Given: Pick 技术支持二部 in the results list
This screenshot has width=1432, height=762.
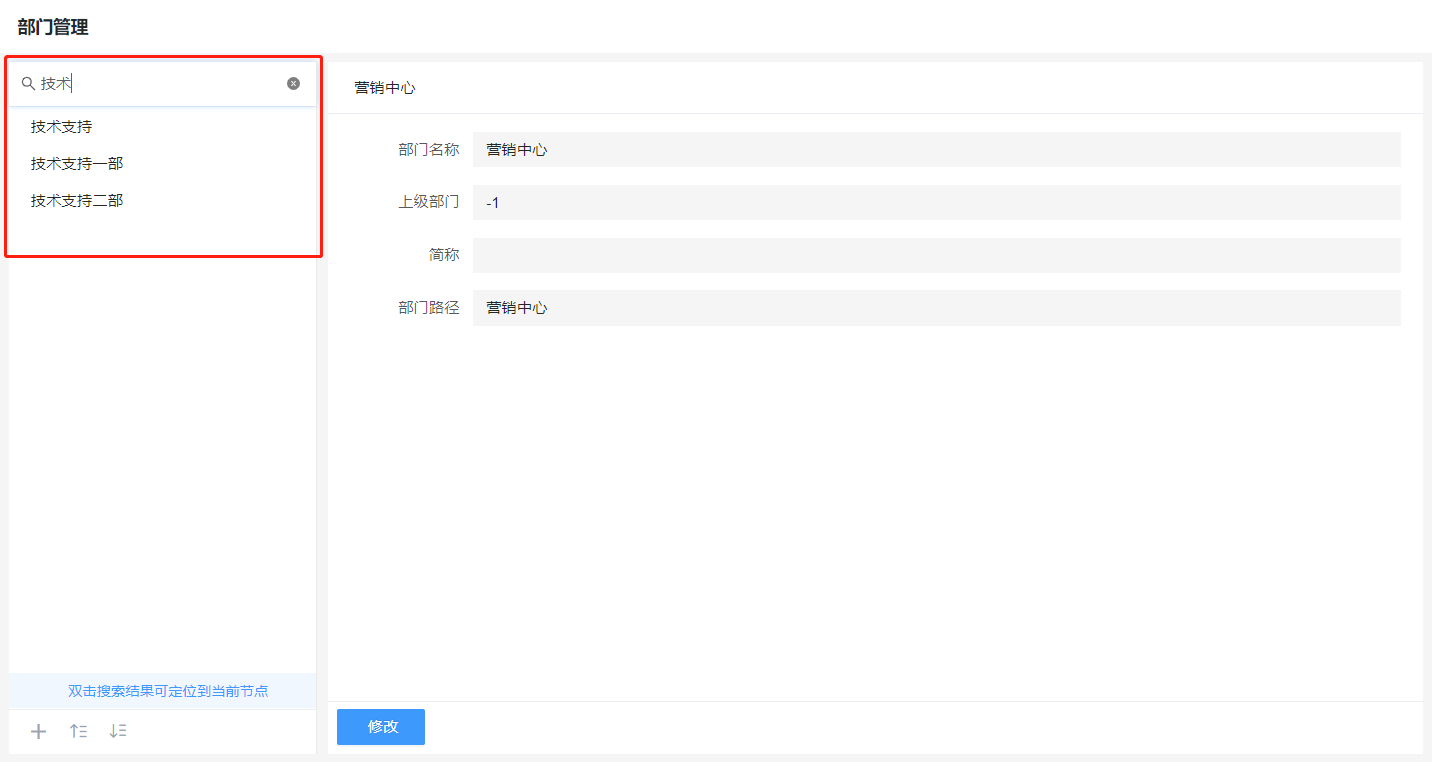Looking at the screenshot, I should click(x=77, y=201).
